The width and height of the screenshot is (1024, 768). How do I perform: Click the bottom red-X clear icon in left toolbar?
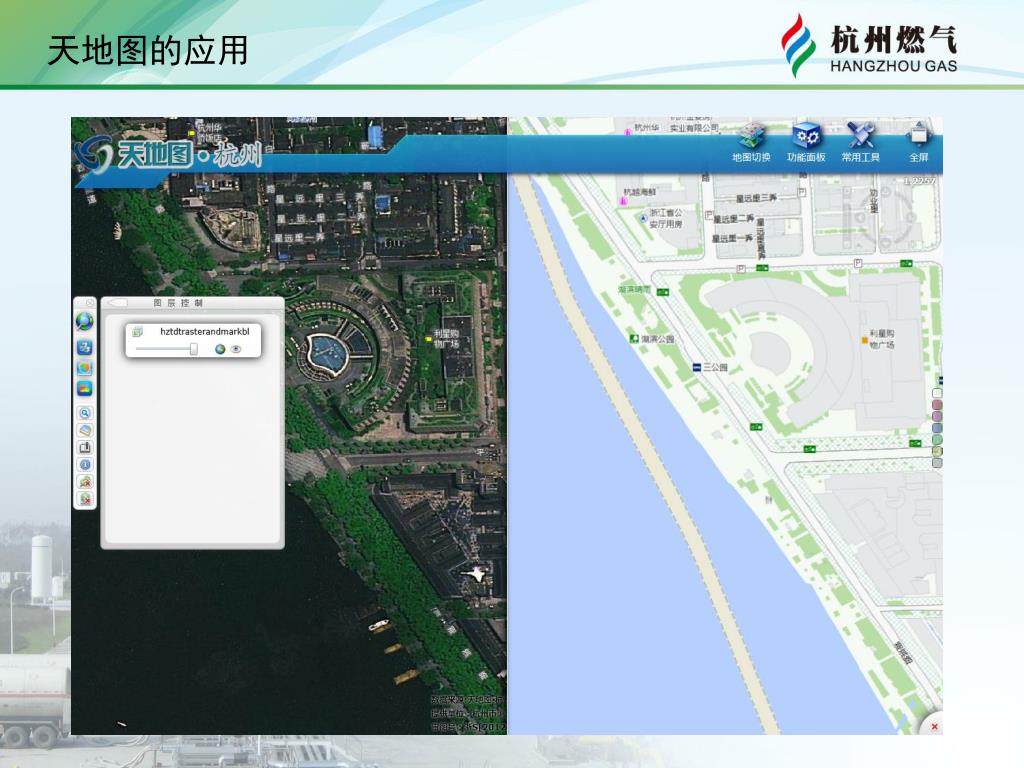point(85,499)
